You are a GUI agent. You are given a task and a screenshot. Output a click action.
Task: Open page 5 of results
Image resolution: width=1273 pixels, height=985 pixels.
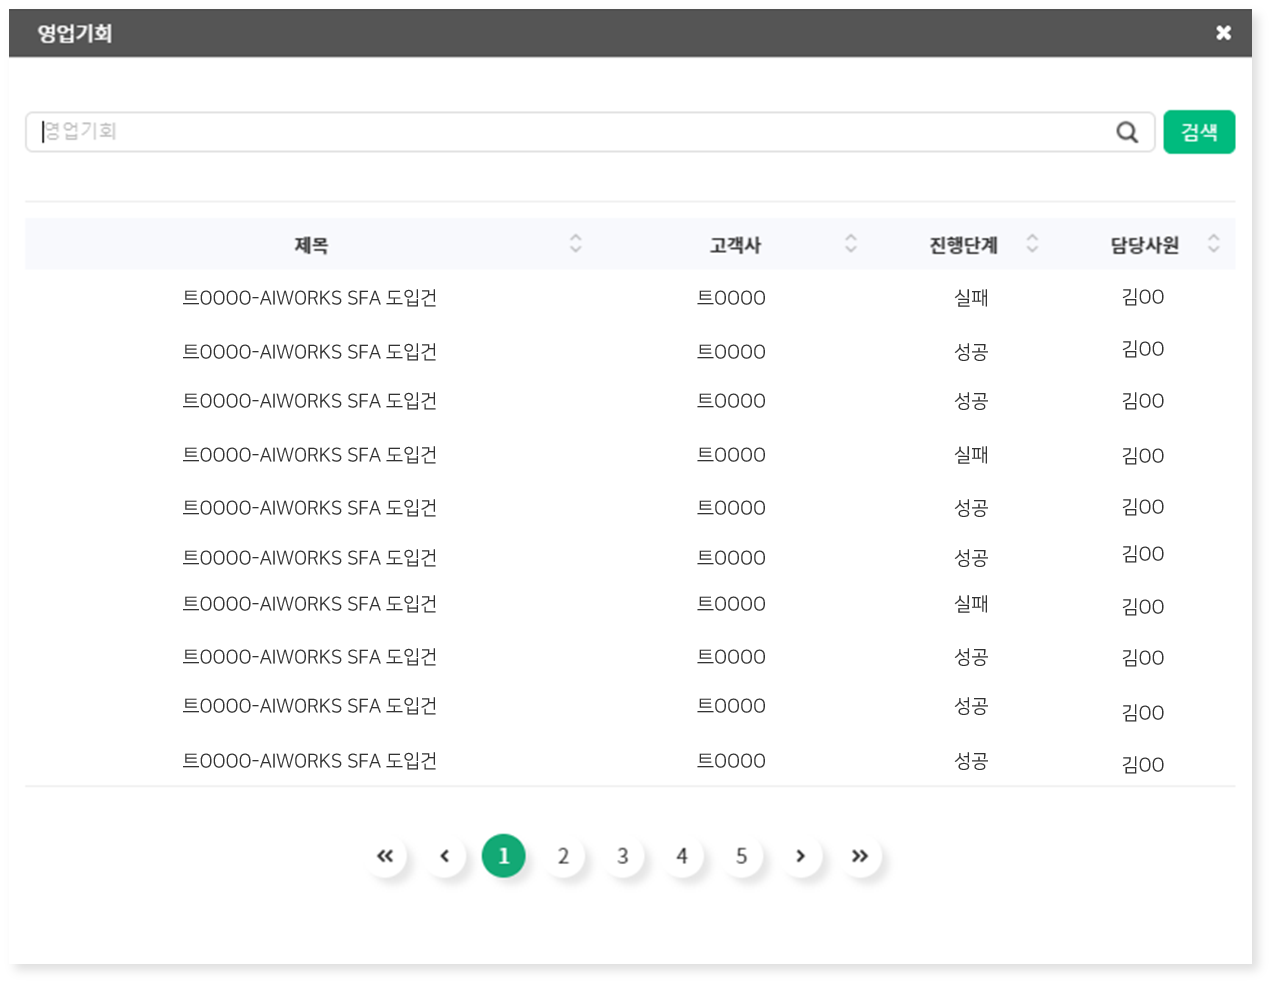click(741, 856)
